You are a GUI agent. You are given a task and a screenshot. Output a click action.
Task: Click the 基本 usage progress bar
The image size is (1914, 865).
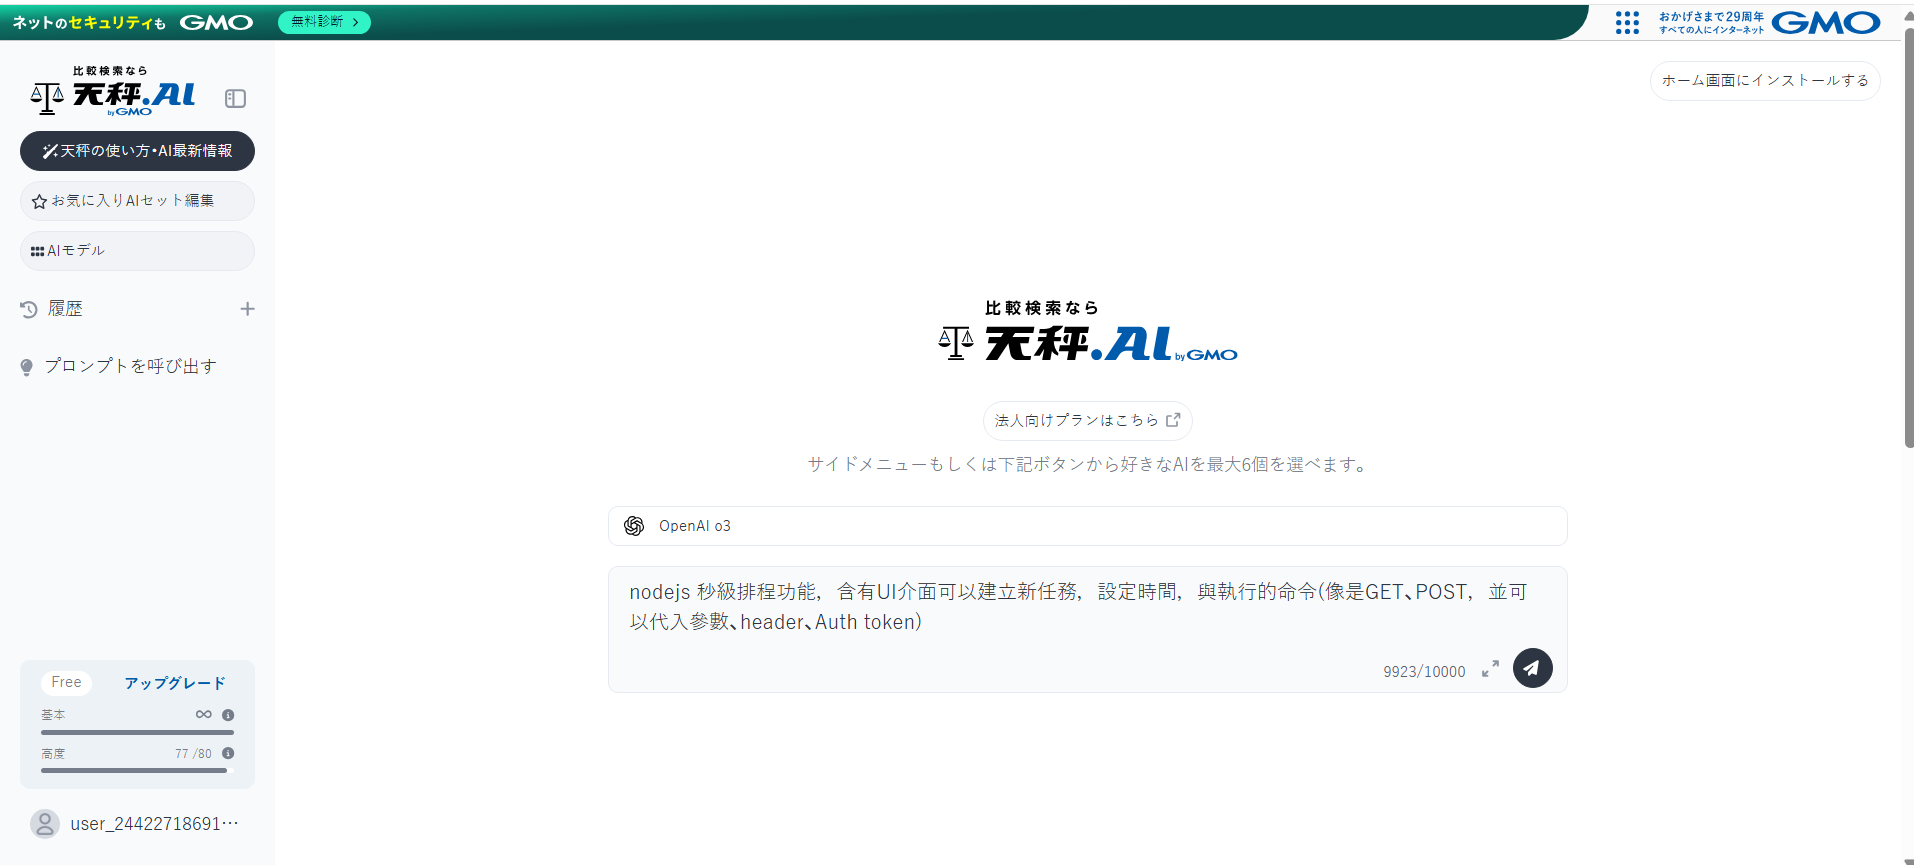(137, 732)
